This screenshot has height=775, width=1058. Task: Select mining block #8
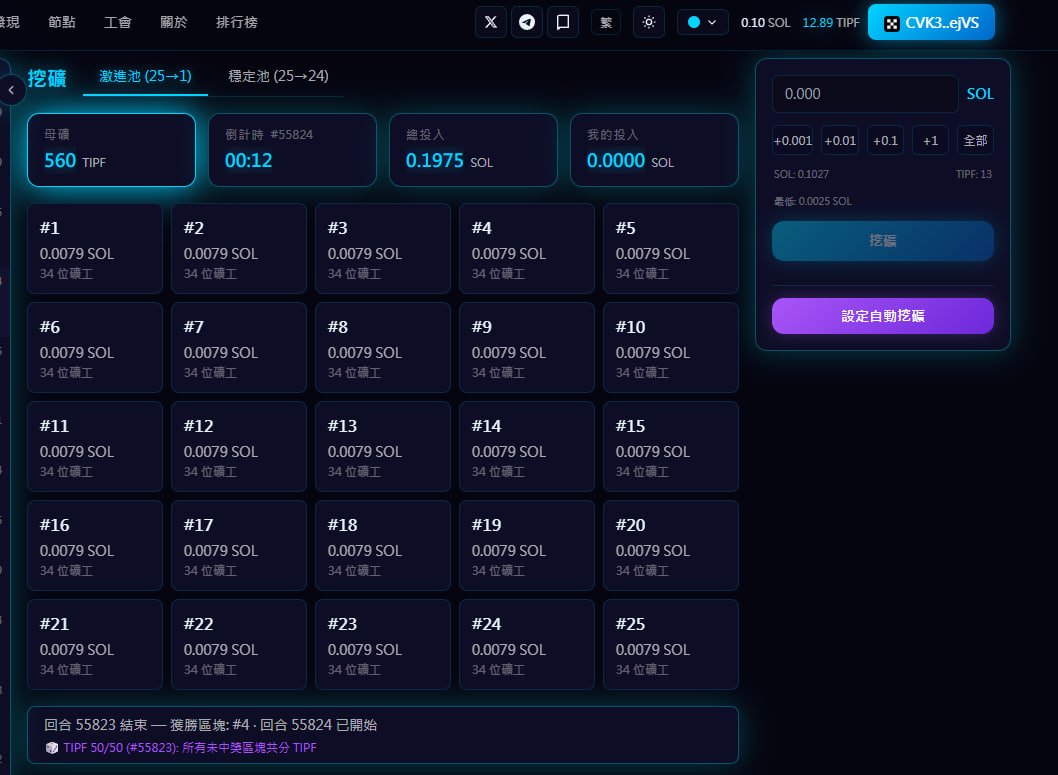[x=383, y=348]
